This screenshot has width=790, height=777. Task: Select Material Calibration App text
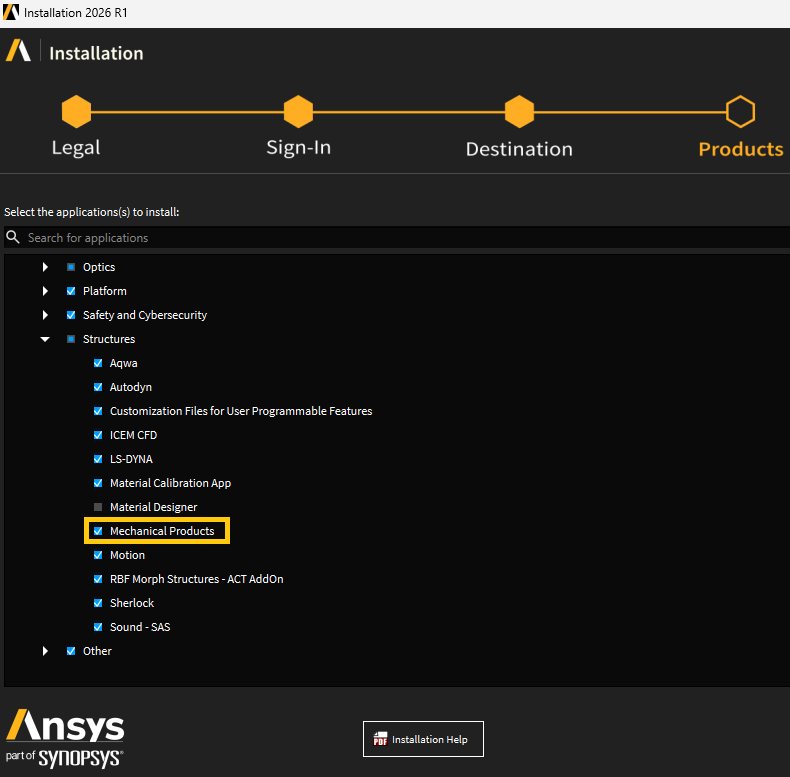click(x=170, y=483)
